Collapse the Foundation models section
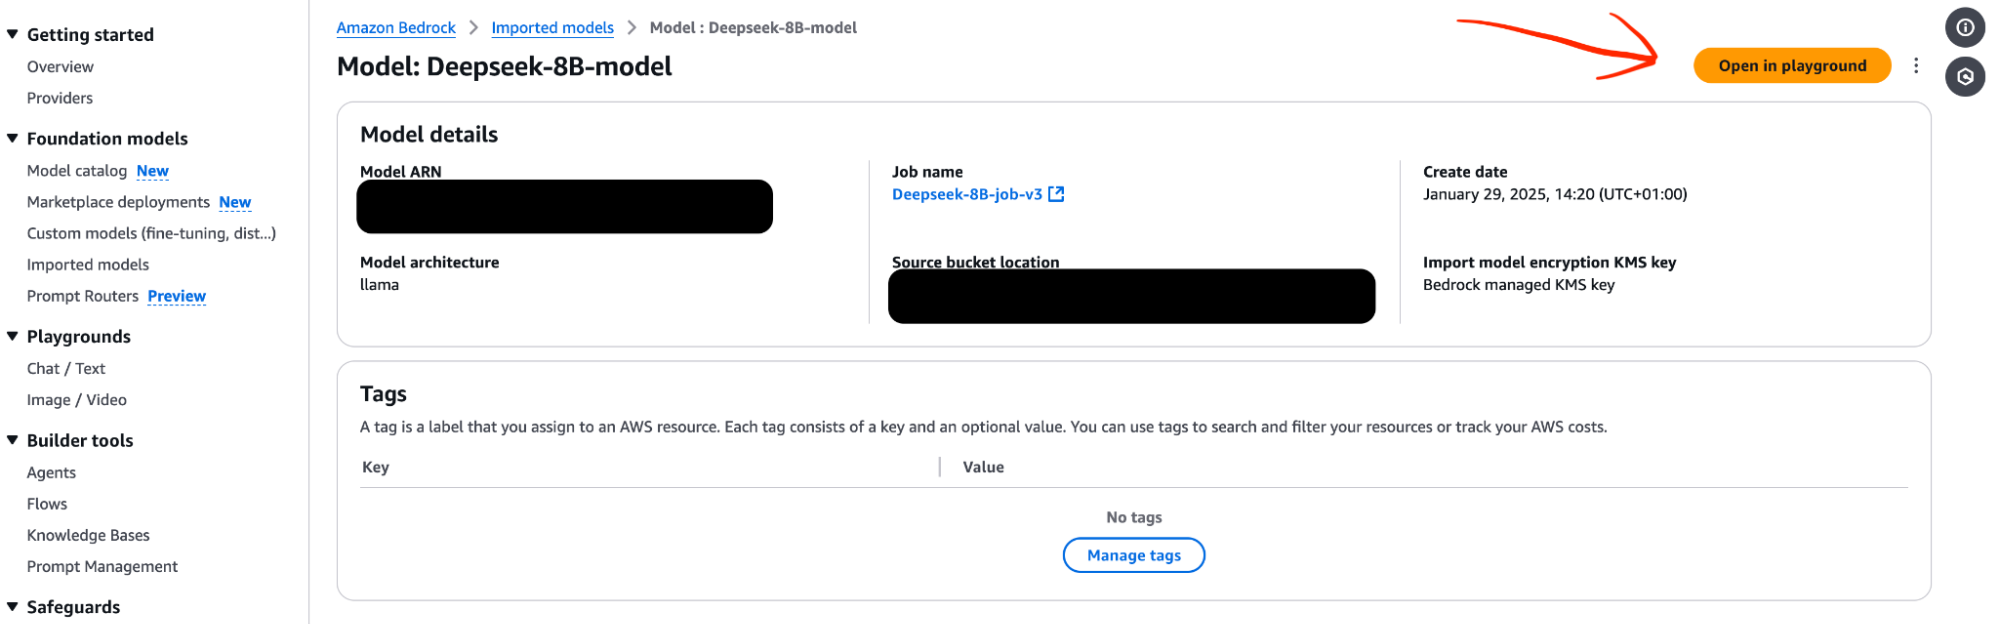 (x=13, y=138)
